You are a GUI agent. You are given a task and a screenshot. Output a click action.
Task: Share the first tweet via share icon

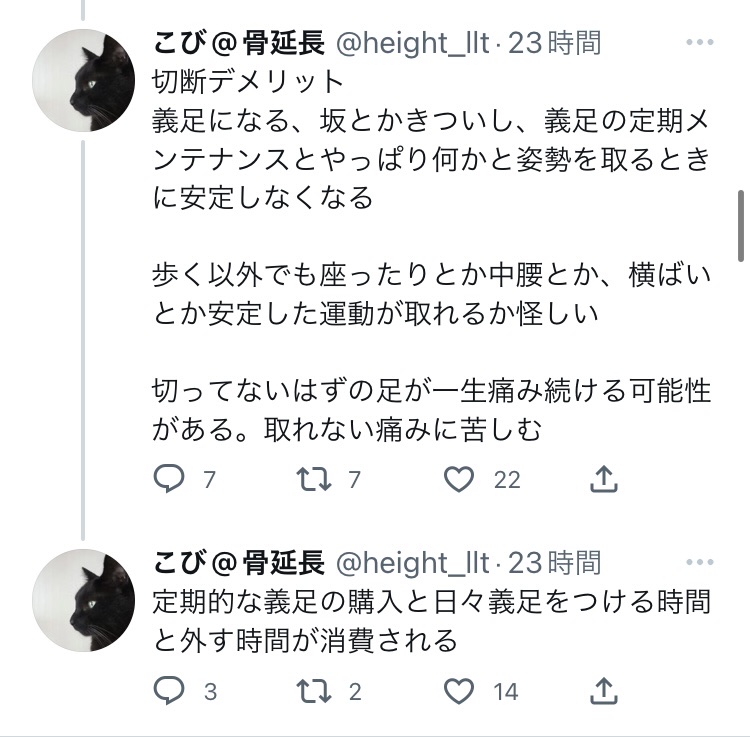click(604, 479)
